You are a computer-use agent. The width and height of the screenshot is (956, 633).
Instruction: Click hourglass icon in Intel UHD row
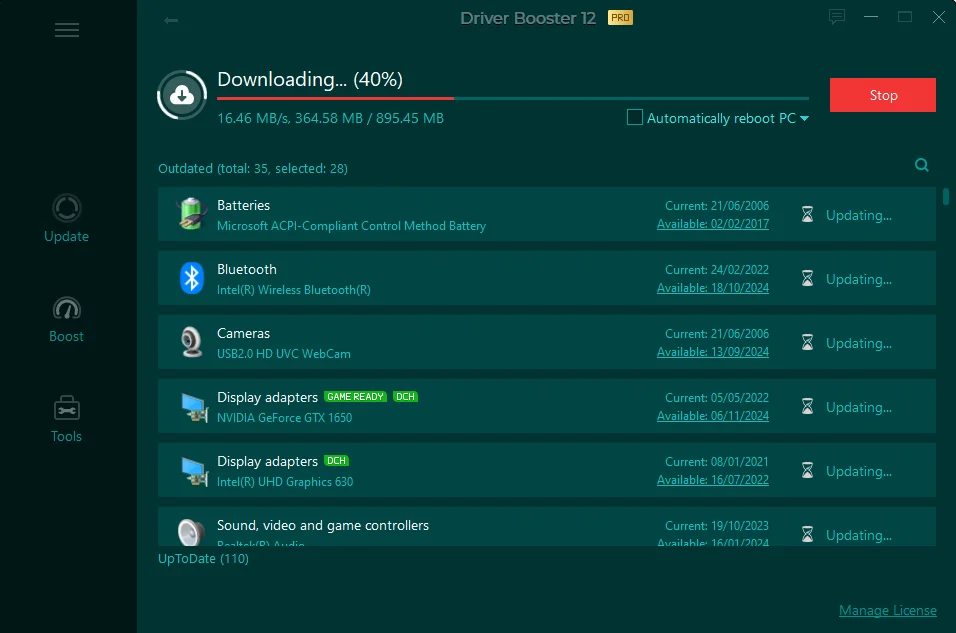807,470
